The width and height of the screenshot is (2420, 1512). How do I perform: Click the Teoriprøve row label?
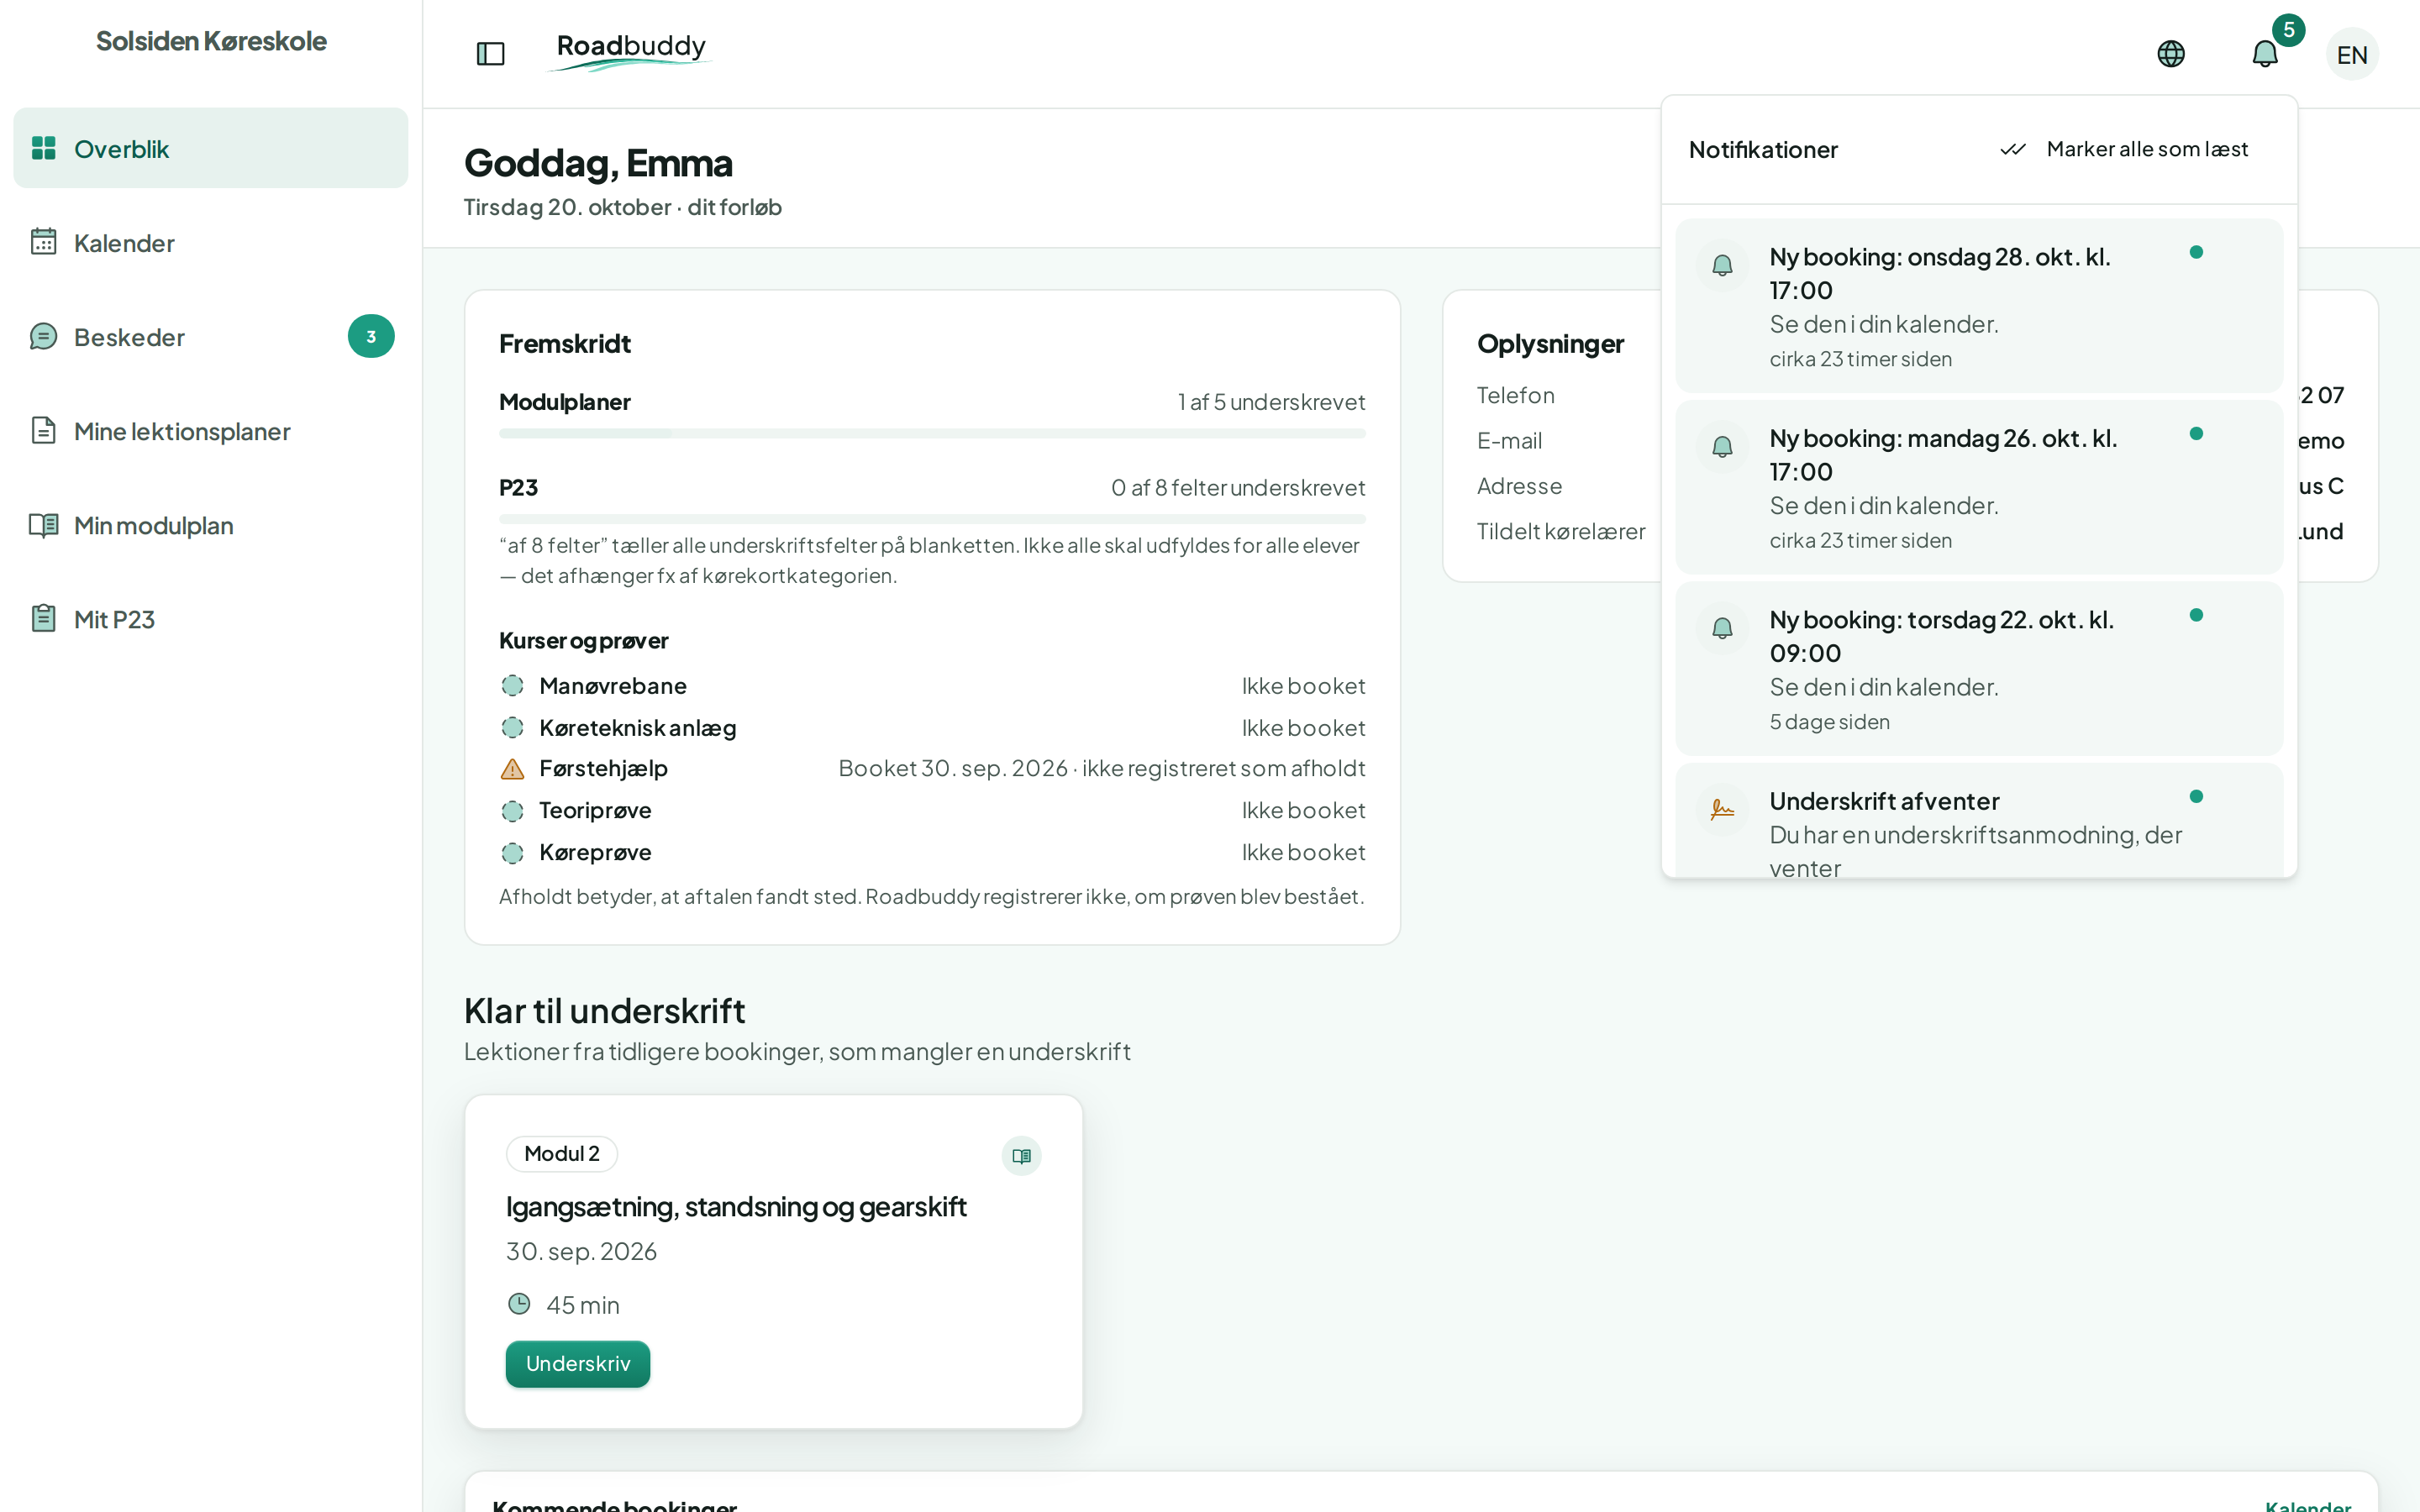pos(595,810)
